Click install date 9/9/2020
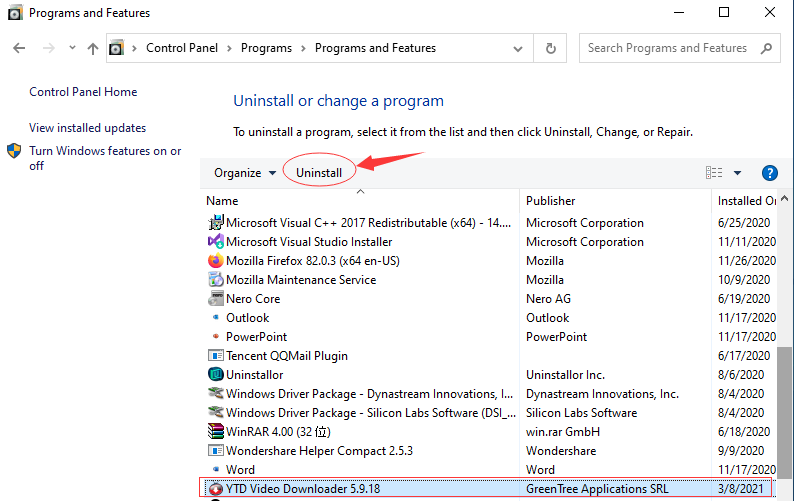Screen dimensions: 794x501 click(741, 451)
